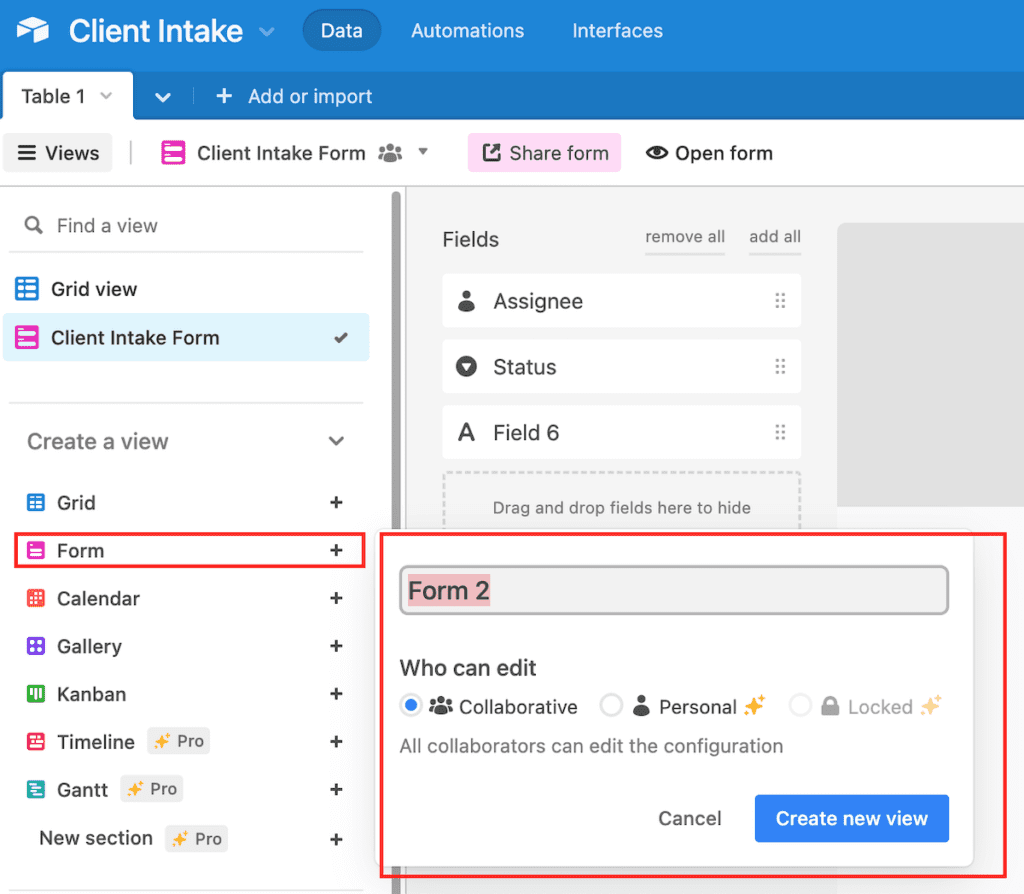Click the Airtable logo
The width and height of the screenshot is (1024, 894).
(x=32, y=29)
